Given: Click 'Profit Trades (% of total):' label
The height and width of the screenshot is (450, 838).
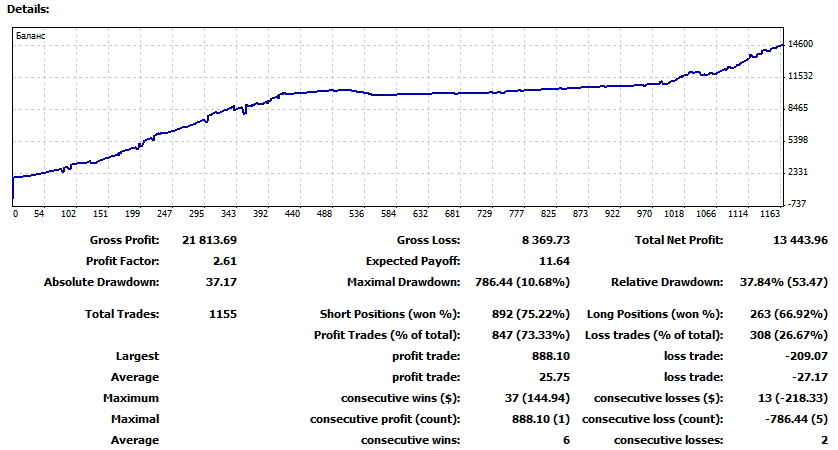Looking at the screenshot, I should 387,335.
